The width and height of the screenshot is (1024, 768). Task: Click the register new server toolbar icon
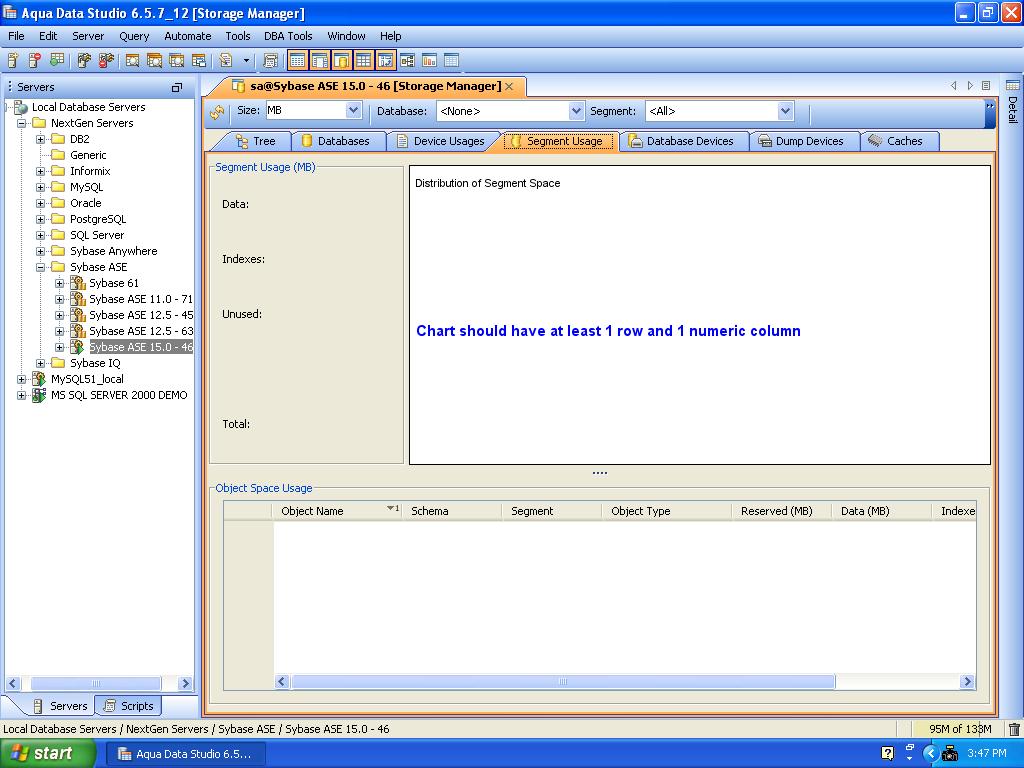[12, 61]
